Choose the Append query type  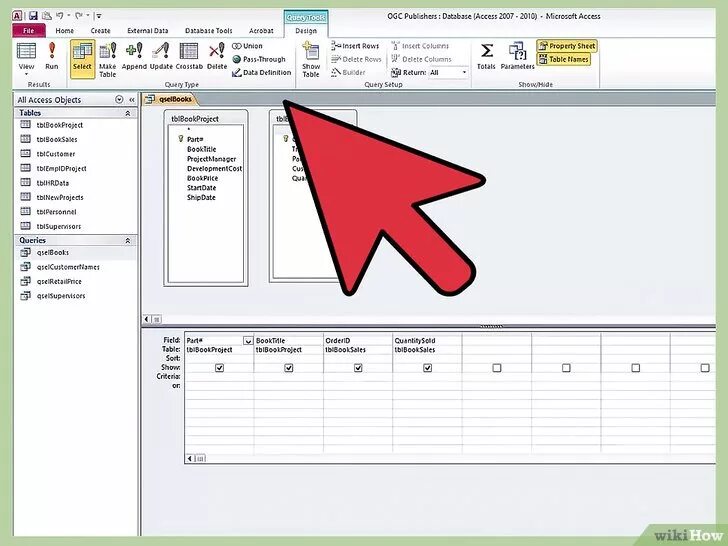coord(134,56)
